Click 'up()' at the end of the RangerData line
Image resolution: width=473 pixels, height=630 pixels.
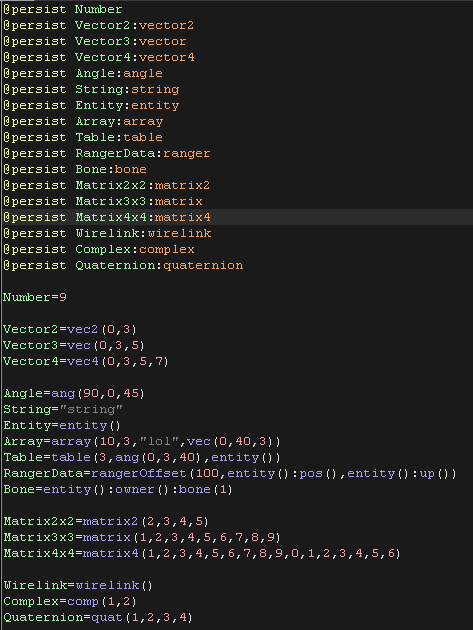click(x=438, y=474)
